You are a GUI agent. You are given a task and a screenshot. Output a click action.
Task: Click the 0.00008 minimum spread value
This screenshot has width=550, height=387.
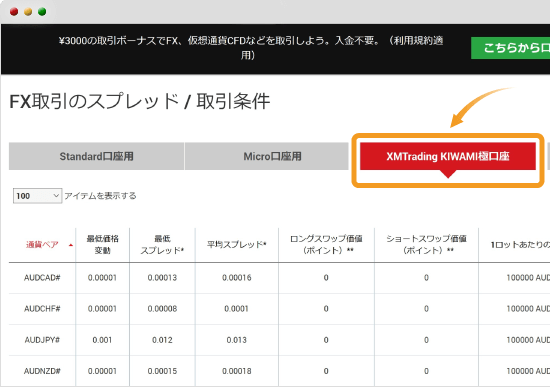[162, 309]
